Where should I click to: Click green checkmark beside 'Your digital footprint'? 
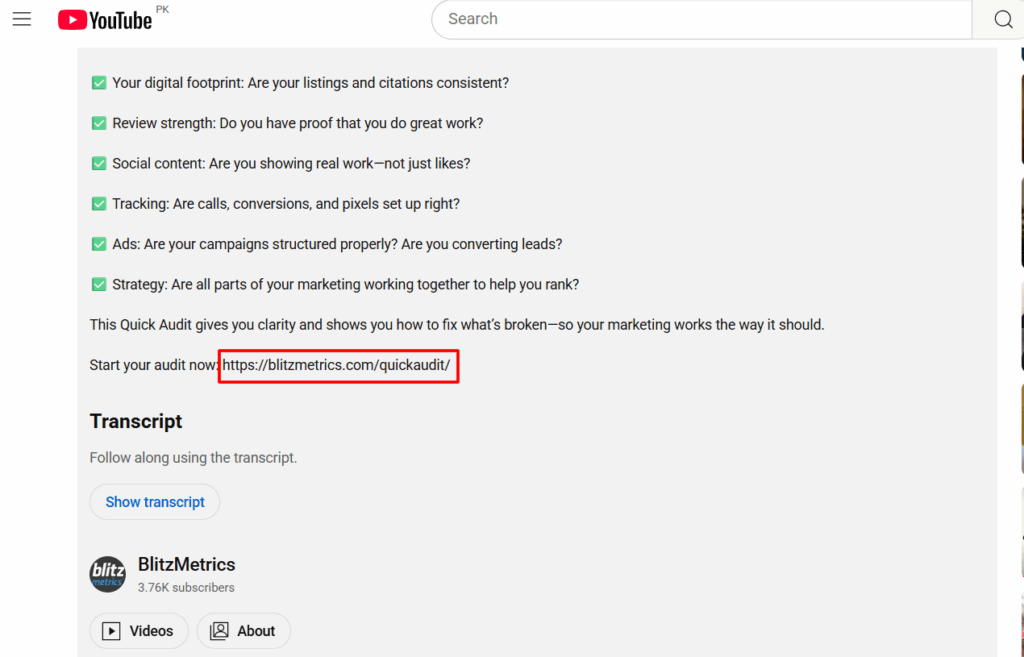click(99, 83)
